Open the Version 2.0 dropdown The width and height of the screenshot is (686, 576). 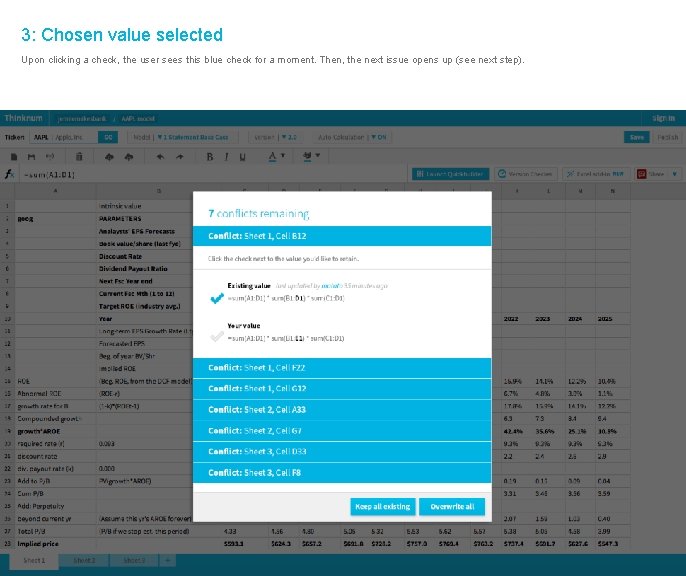coord(275,137)
